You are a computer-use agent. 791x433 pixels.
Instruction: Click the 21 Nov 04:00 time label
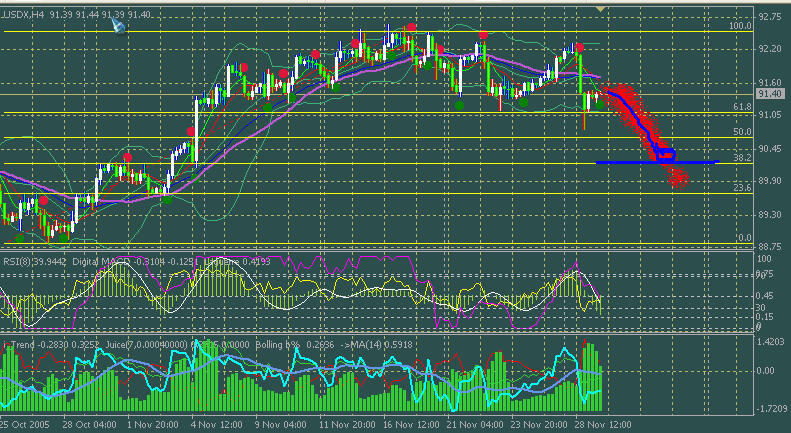(475, 424)
